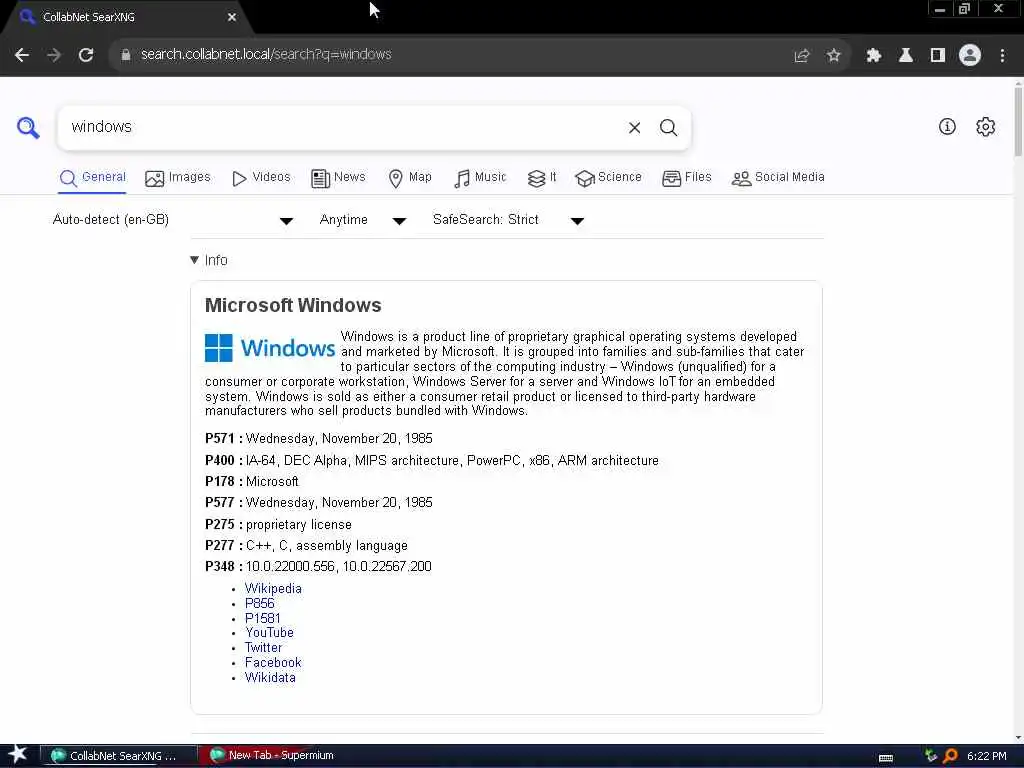Open SearXNG preferences gear
1024x768 pixels.
pos(985,127)
